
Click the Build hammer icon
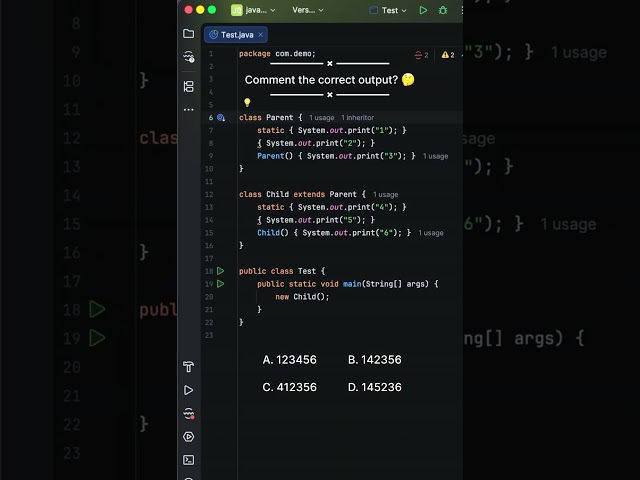(189, 367)
